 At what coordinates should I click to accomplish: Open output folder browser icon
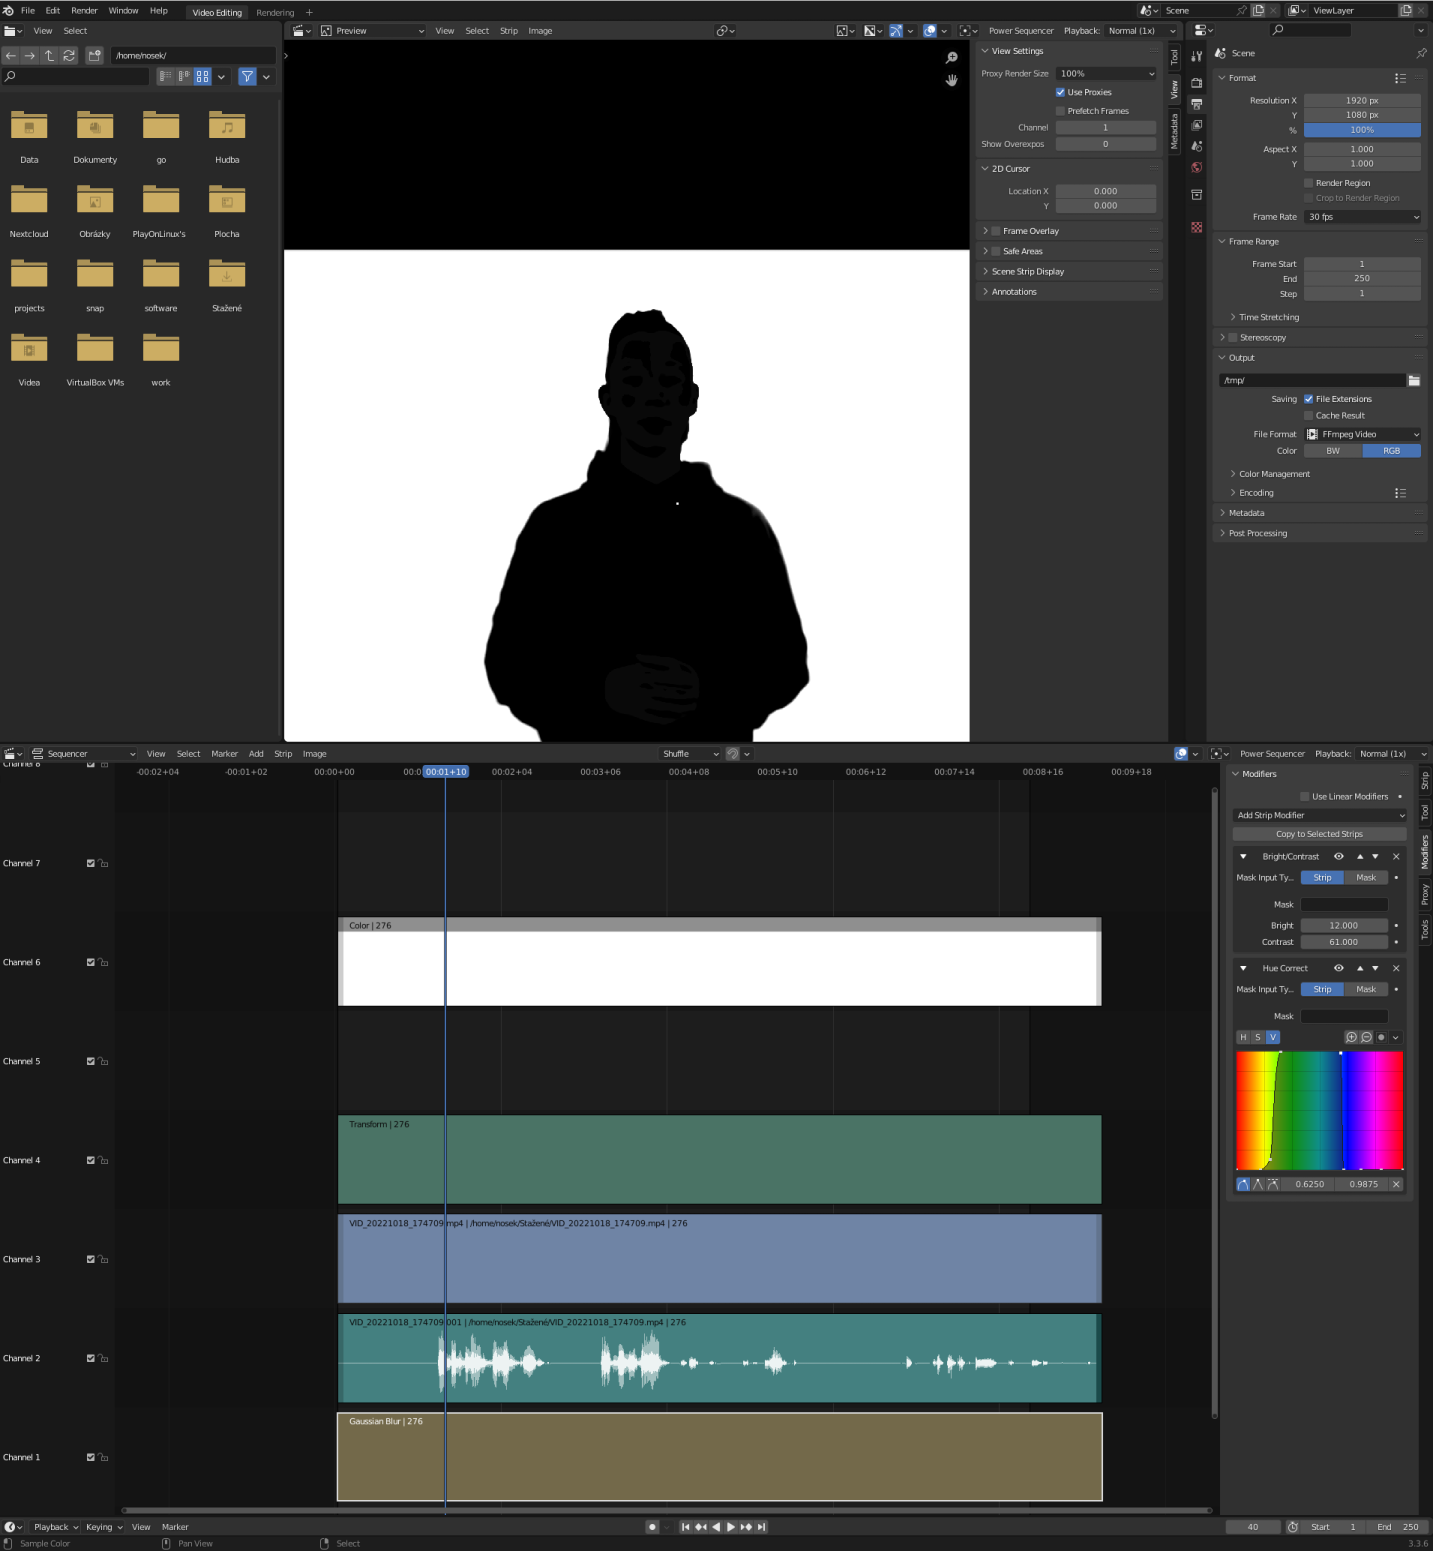1414,380
